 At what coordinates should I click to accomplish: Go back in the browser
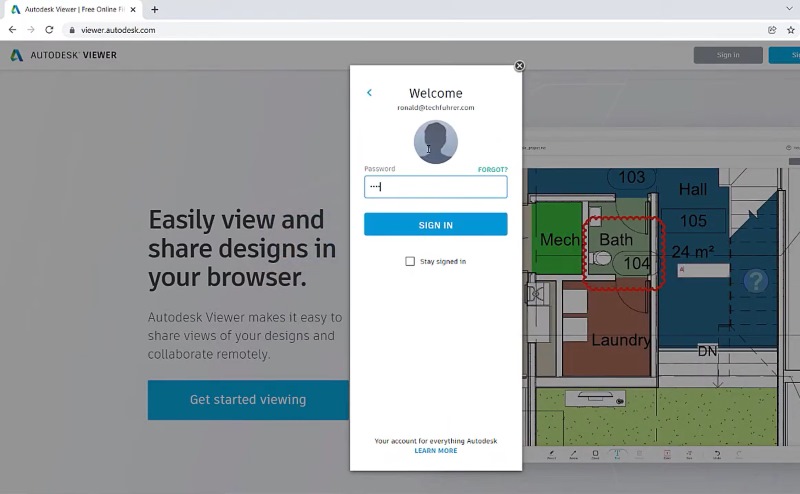(x=12, y=30)
